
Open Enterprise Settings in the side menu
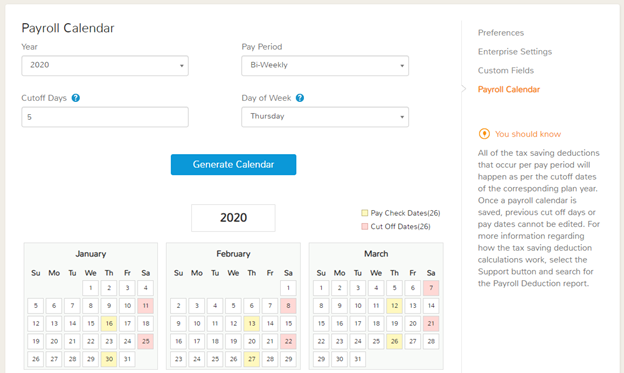515,52
